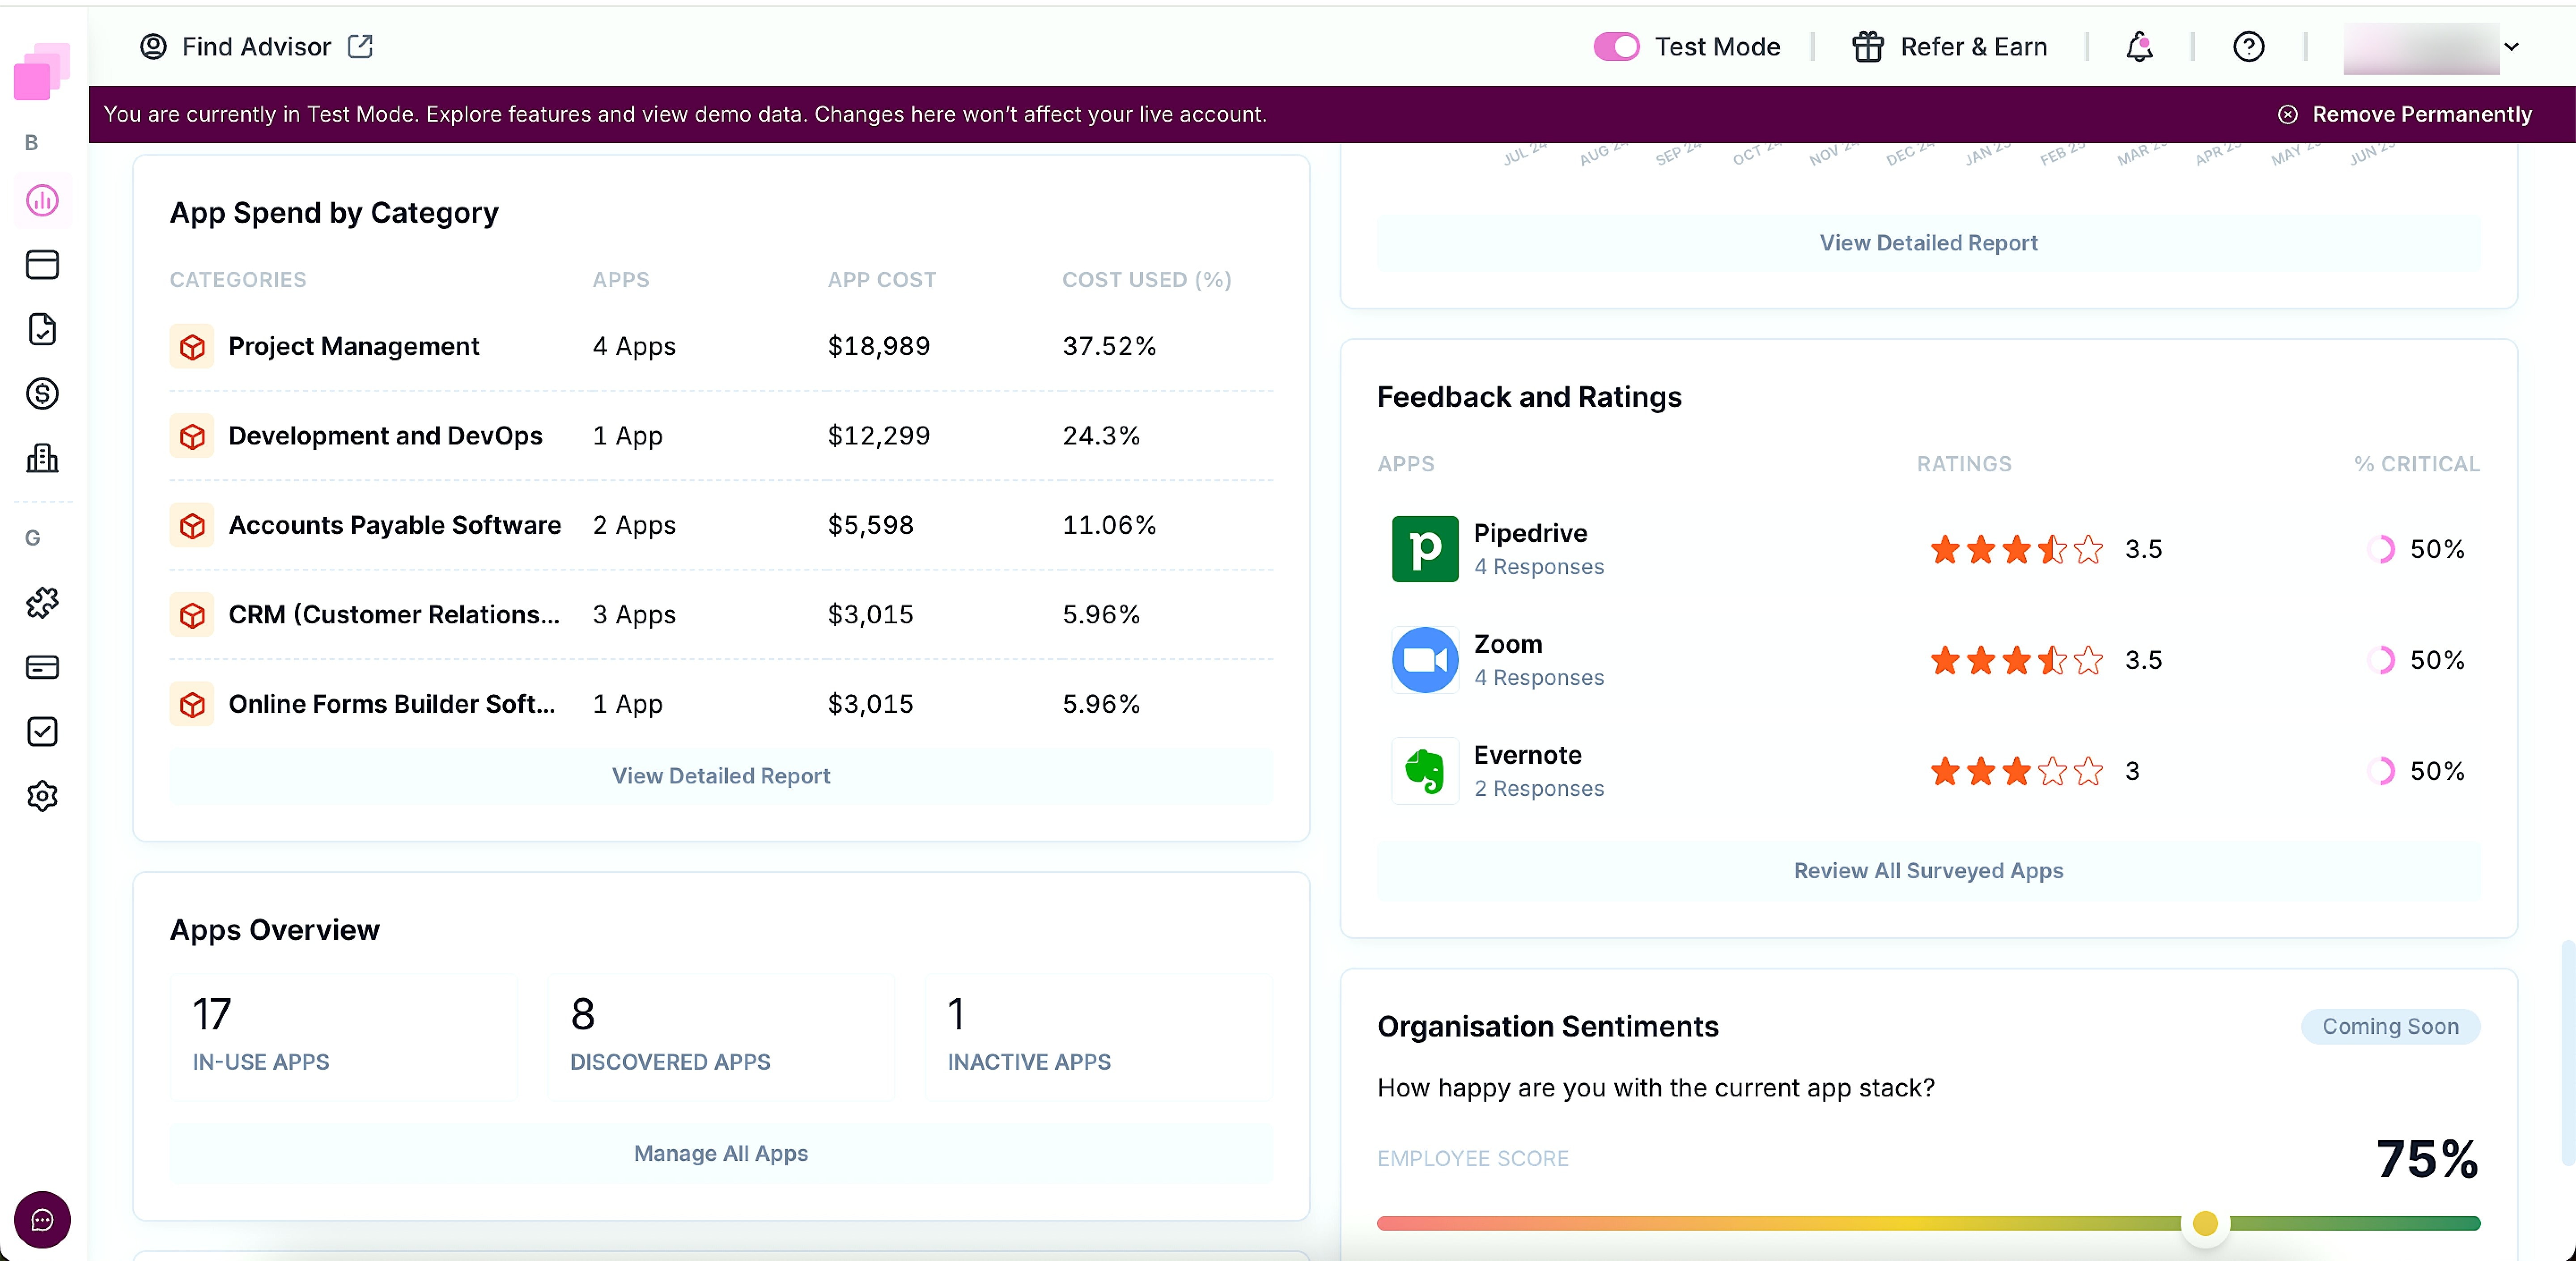This screenshot has height=1261, width=2576.
Task: Click the Project Management category icon
Action: (192, 347)
